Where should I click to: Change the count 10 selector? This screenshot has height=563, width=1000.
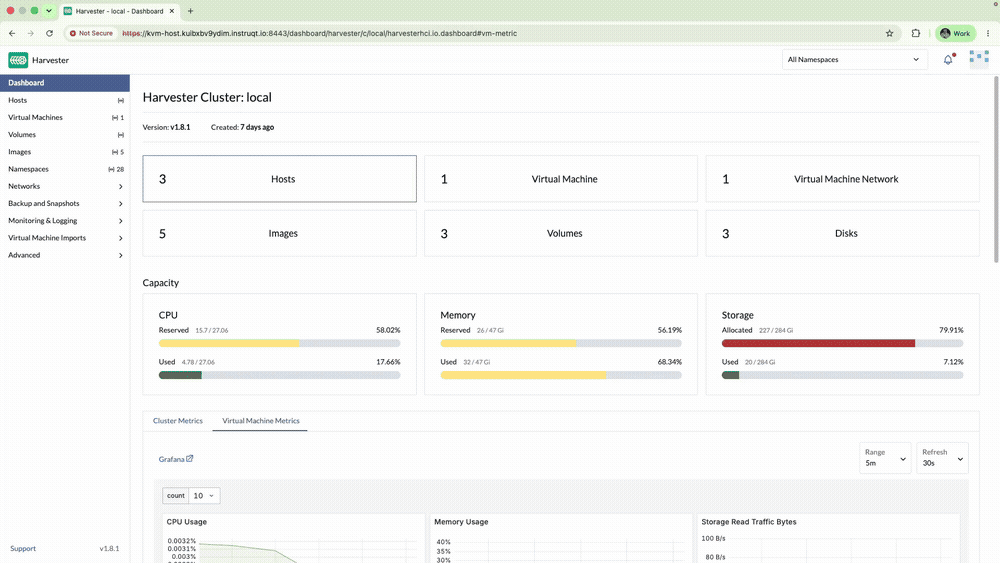204,495
